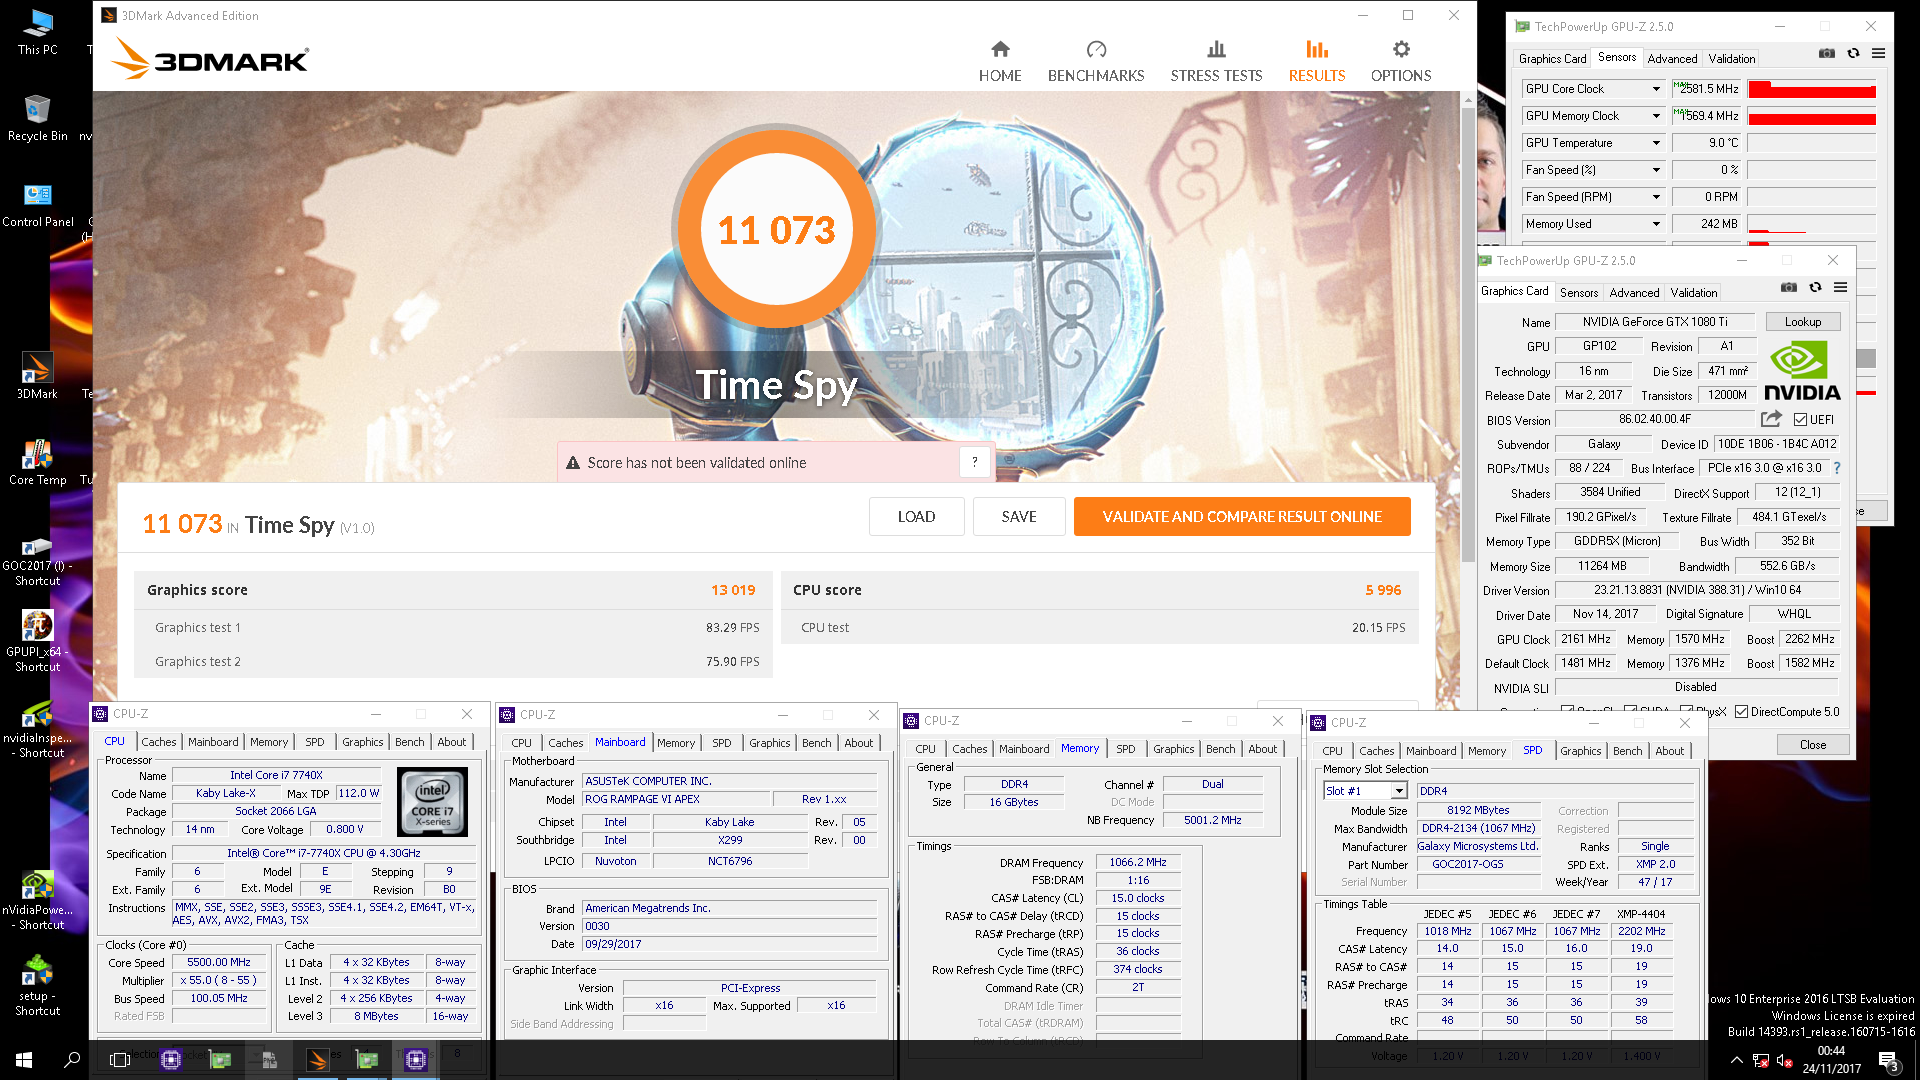Open BENCHMARKS section in 3DMark
This screenshot has height=1080, width=1920.
click(1096, 62)
